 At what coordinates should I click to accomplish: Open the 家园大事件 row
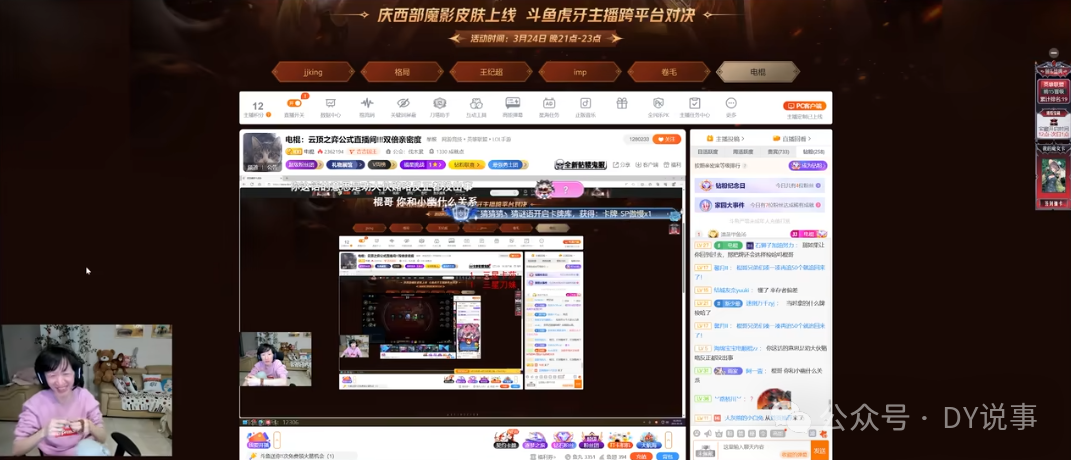click(760, 204)
